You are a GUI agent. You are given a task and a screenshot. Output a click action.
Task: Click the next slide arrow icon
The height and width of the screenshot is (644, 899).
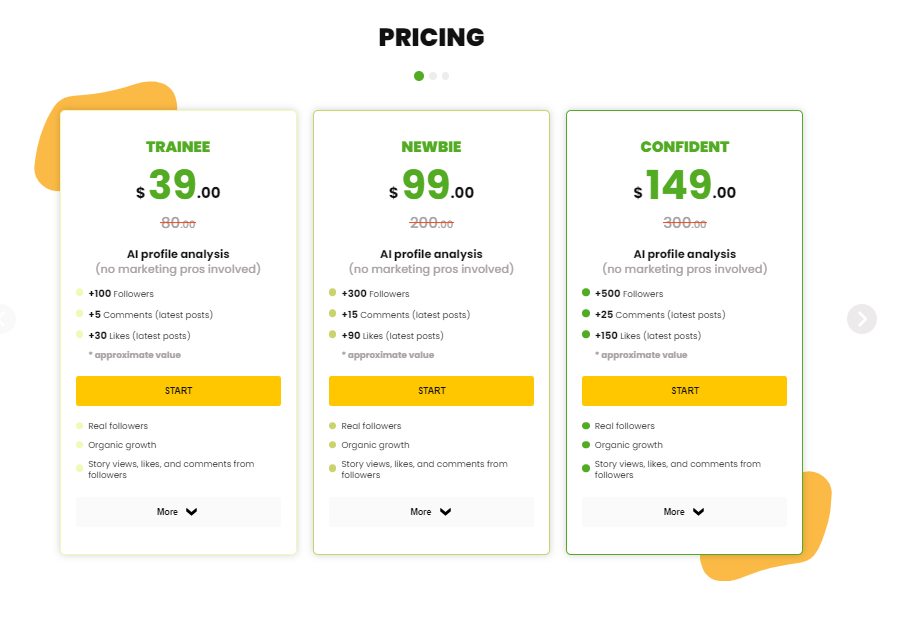861,319
